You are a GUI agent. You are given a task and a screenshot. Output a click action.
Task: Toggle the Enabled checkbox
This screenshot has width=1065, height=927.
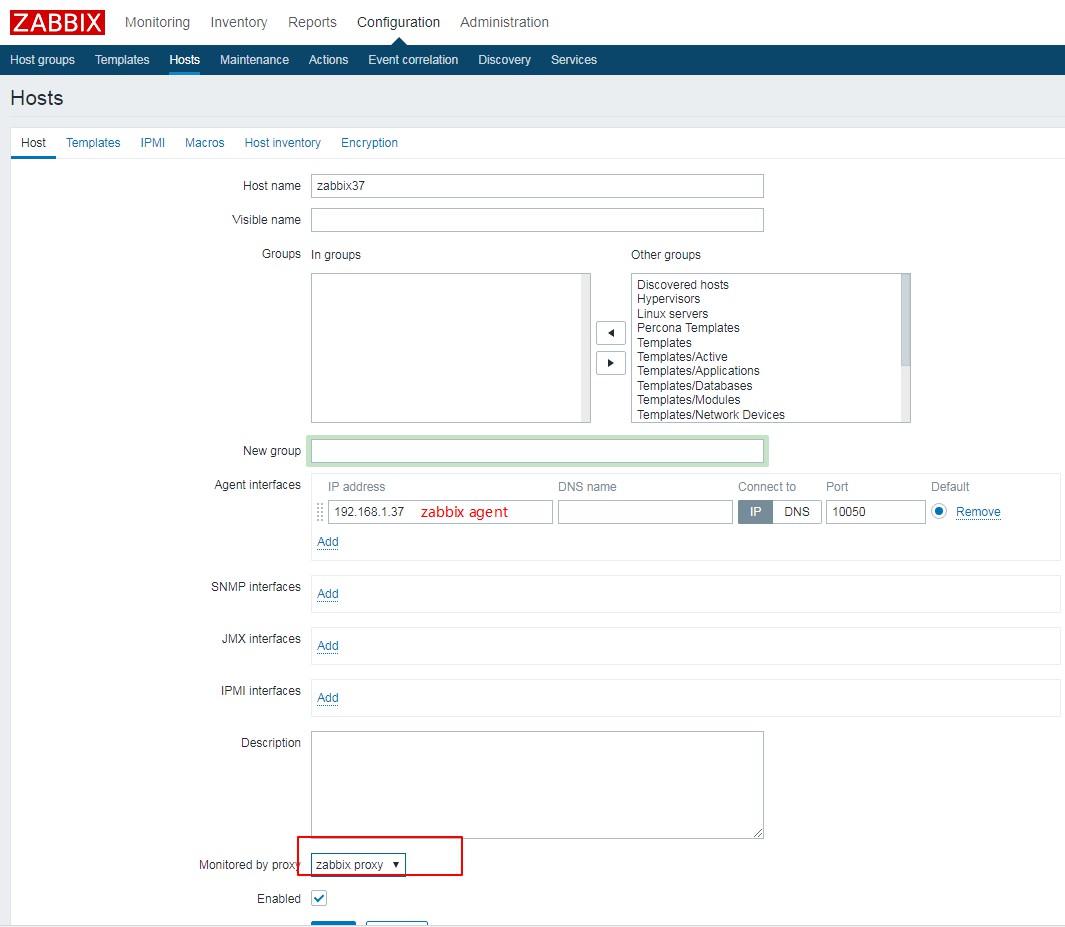point(319,899)
